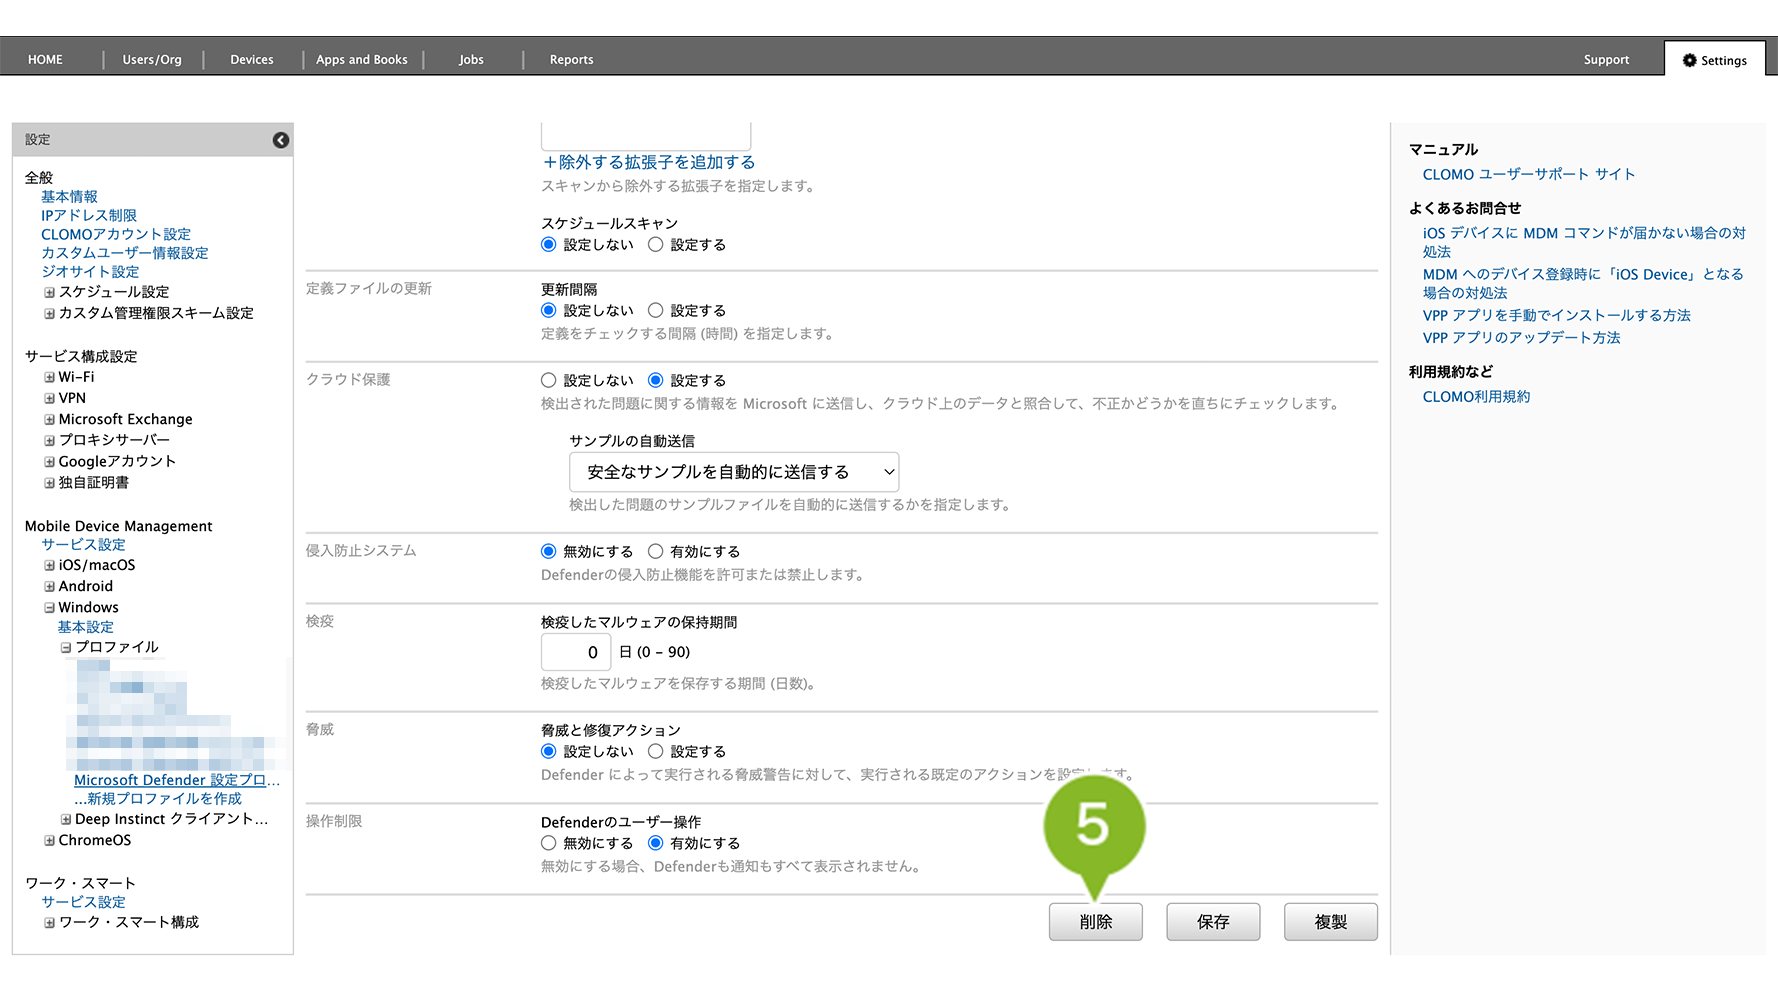Viewport: 1778px width, 1000px height.
Task: Expand the Wi-Fi tree node icon
Action: [49, 378]
